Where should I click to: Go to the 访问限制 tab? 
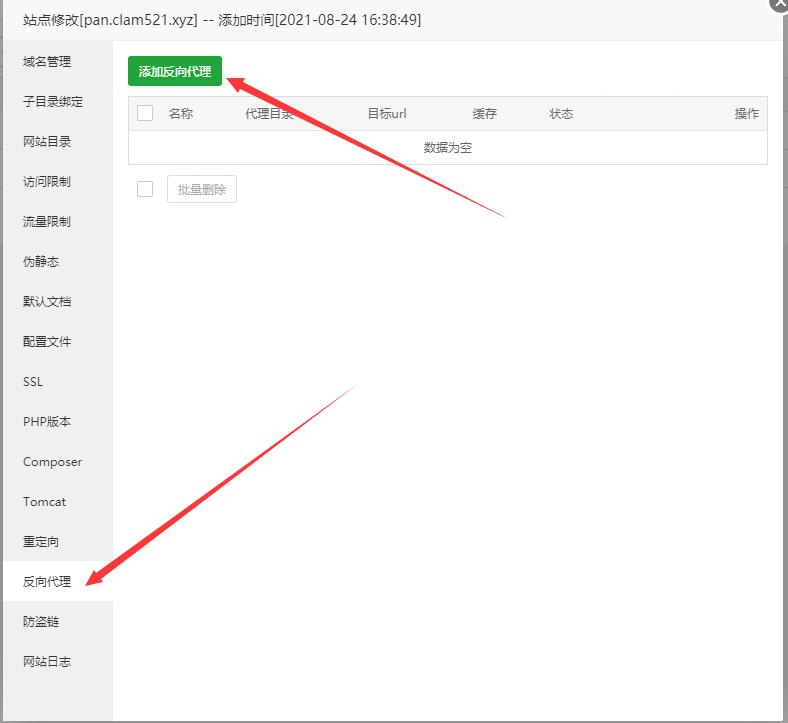[58, 181]
